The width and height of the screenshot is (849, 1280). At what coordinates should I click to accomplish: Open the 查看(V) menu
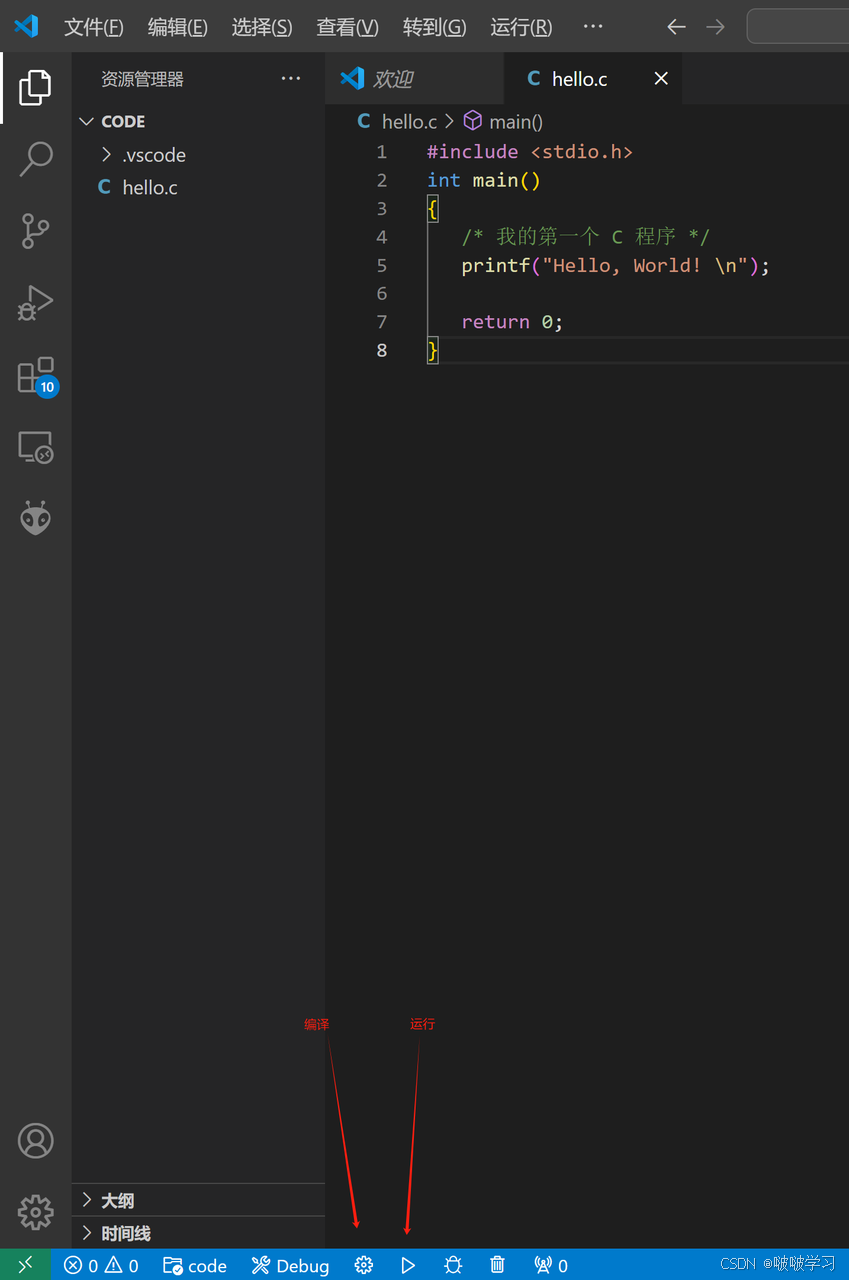coord(347,27)
